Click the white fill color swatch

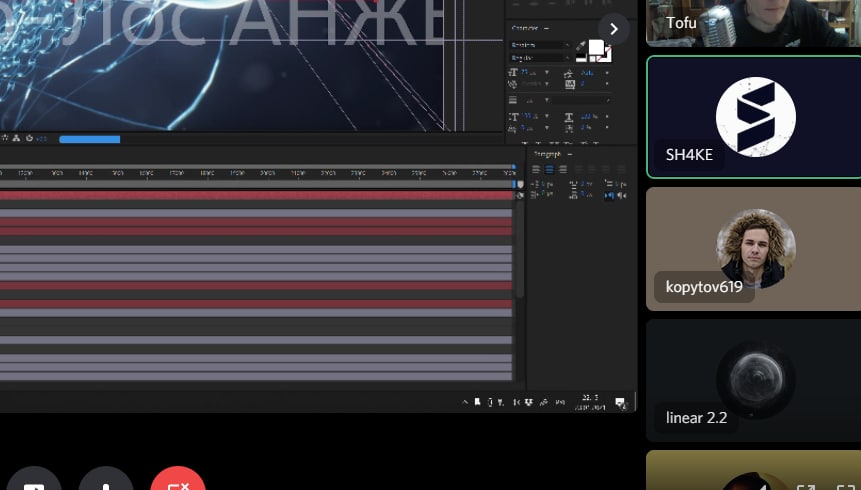596,47
